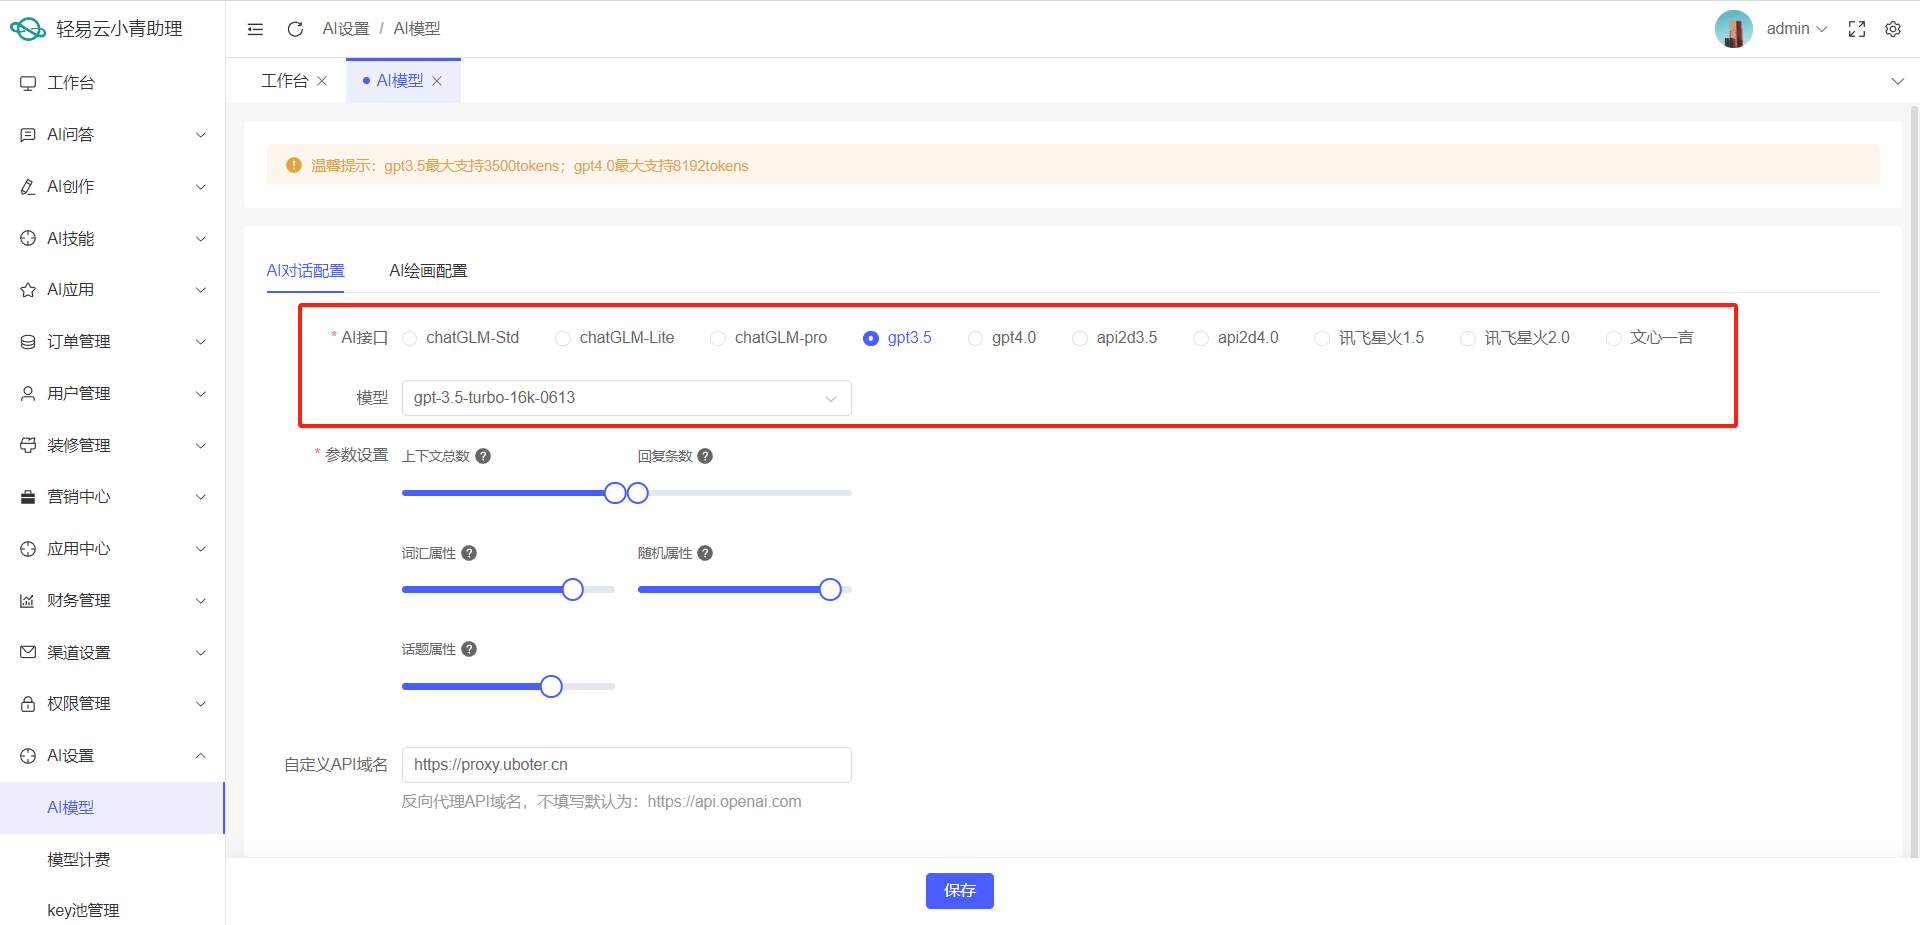Select the AI对话配置 tab
Viewport: 1920px width, 925px height.
[305, 271]
